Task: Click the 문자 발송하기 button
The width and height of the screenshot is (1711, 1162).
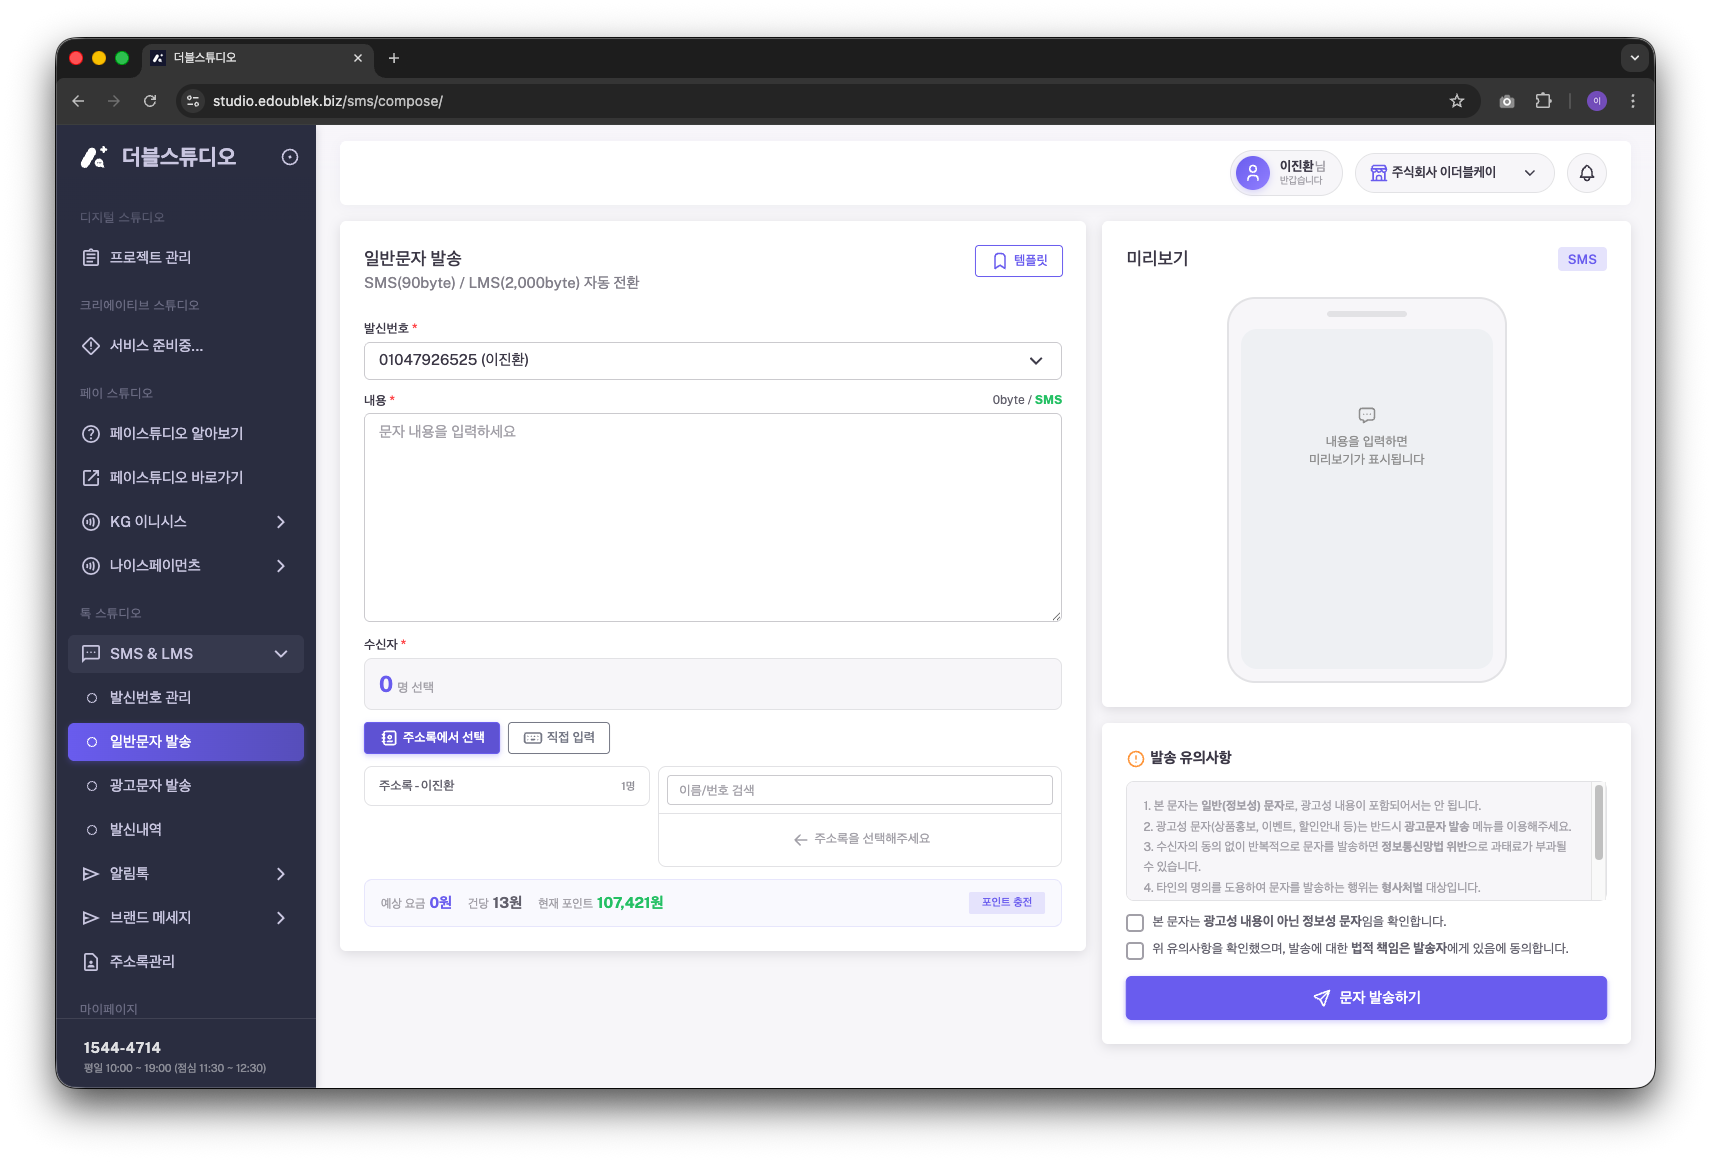Action: (x=1366, y=998)
